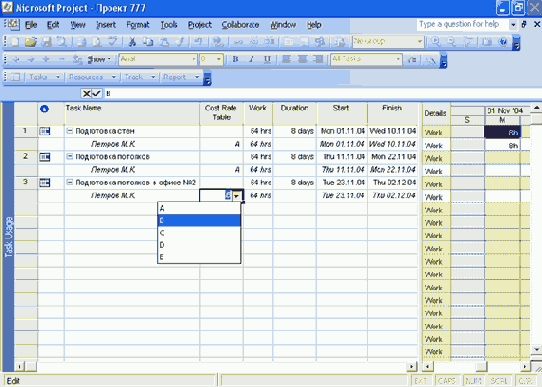The width and height of the screenshot is (542, 387).
Task: Click the Duration column header
Action: tap(294, 113)
